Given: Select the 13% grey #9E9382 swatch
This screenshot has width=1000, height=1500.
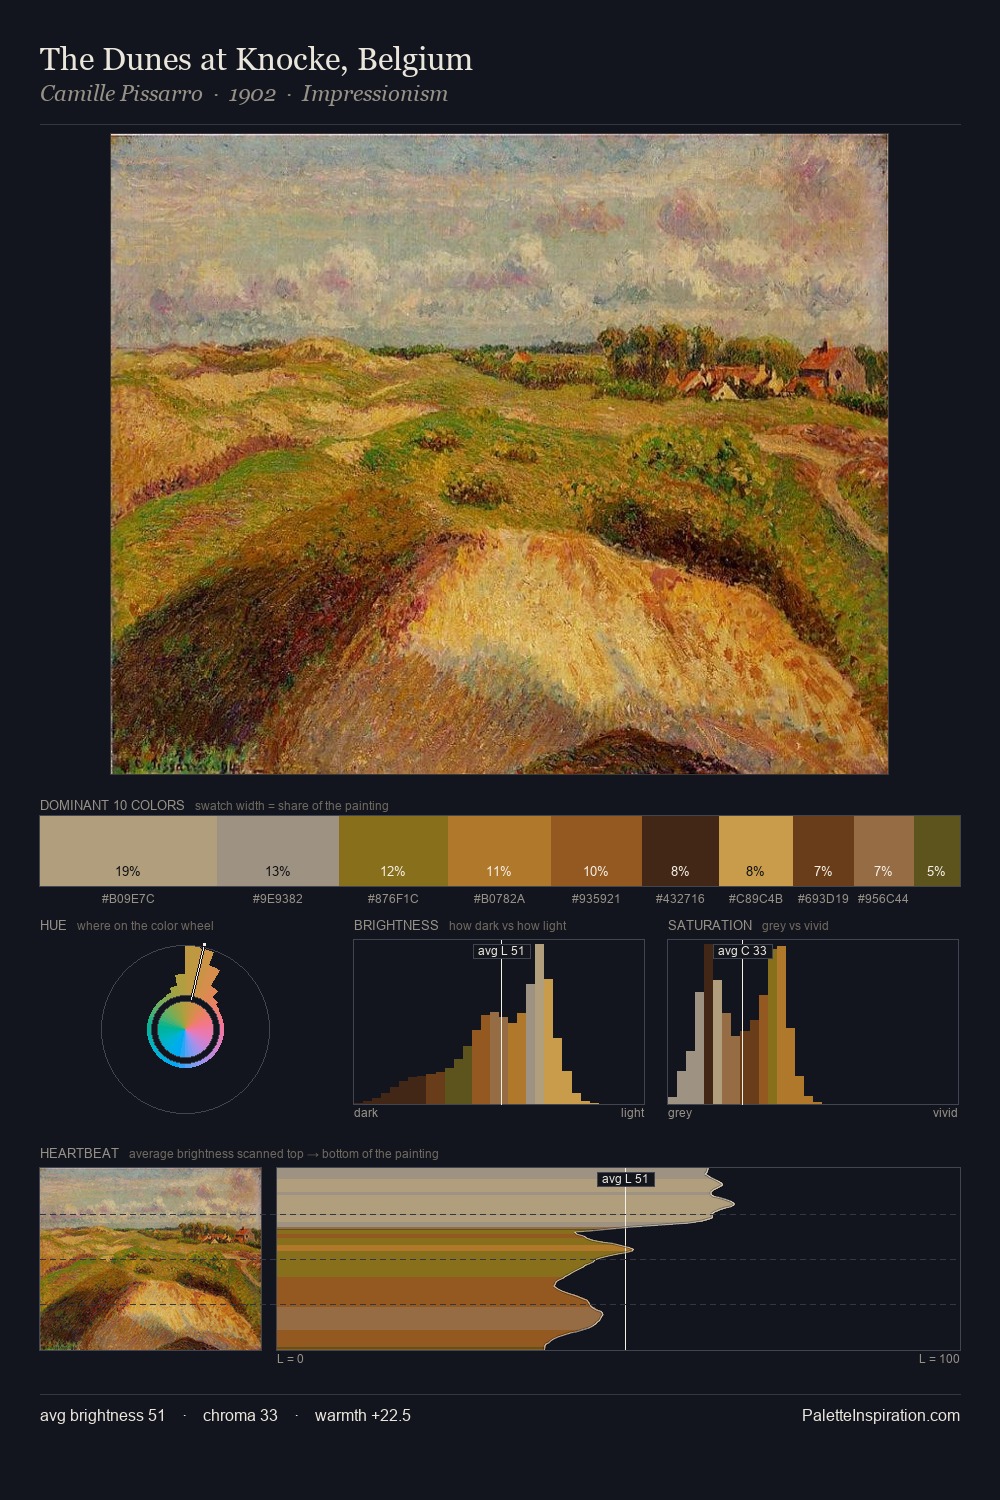Looking at the screenshot, I should [x=278, y=851].
